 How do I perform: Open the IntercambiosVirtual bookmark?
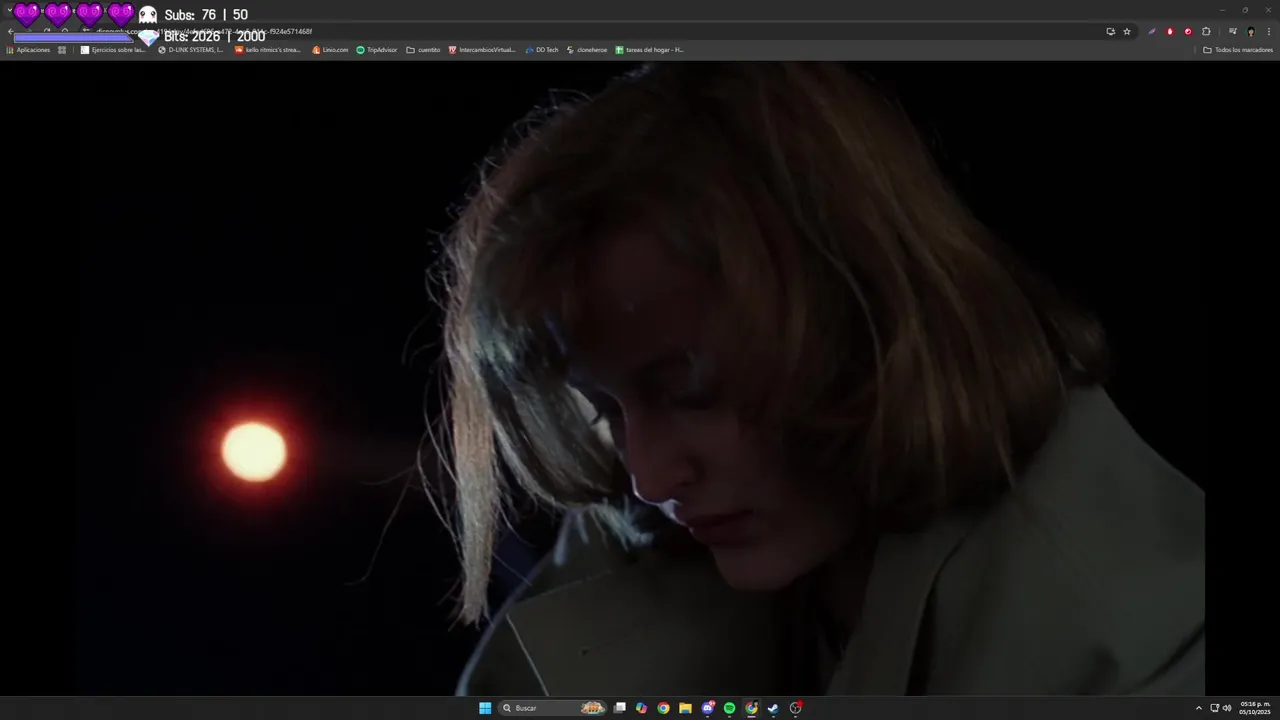tap(482, 50)
